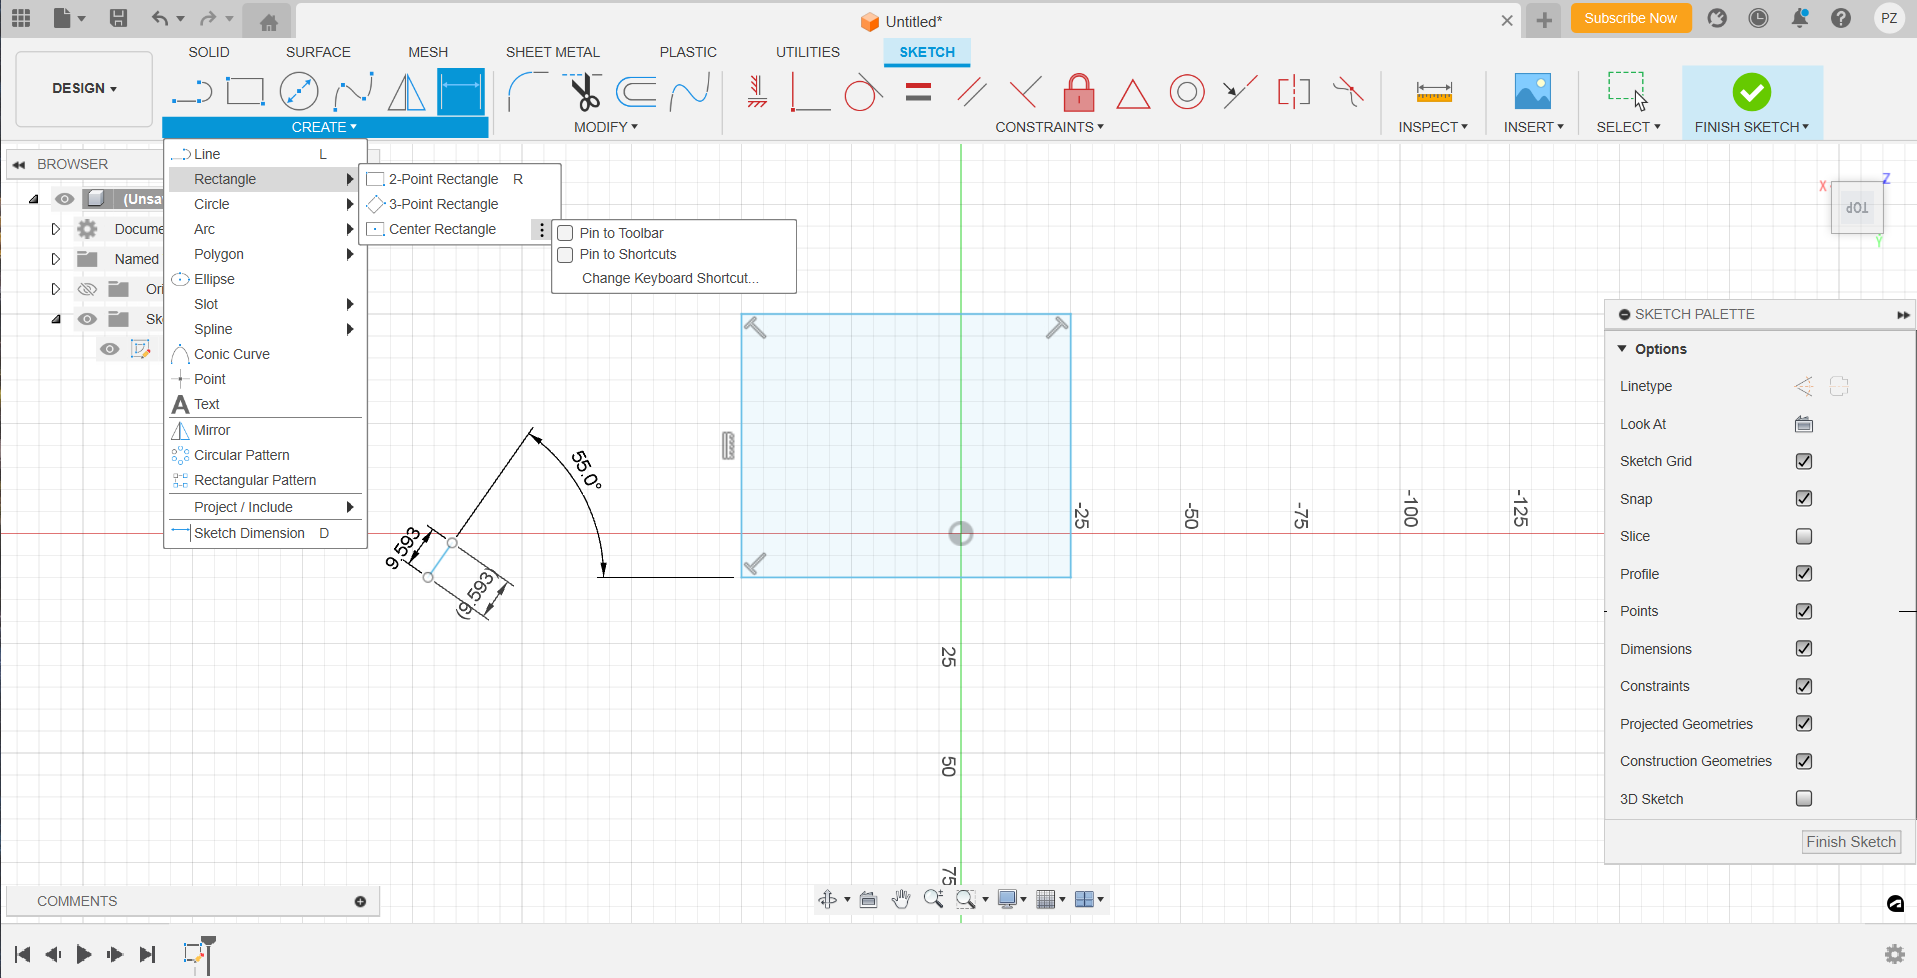
Task: Click the Tangent constraint icon
Action: 863,93
